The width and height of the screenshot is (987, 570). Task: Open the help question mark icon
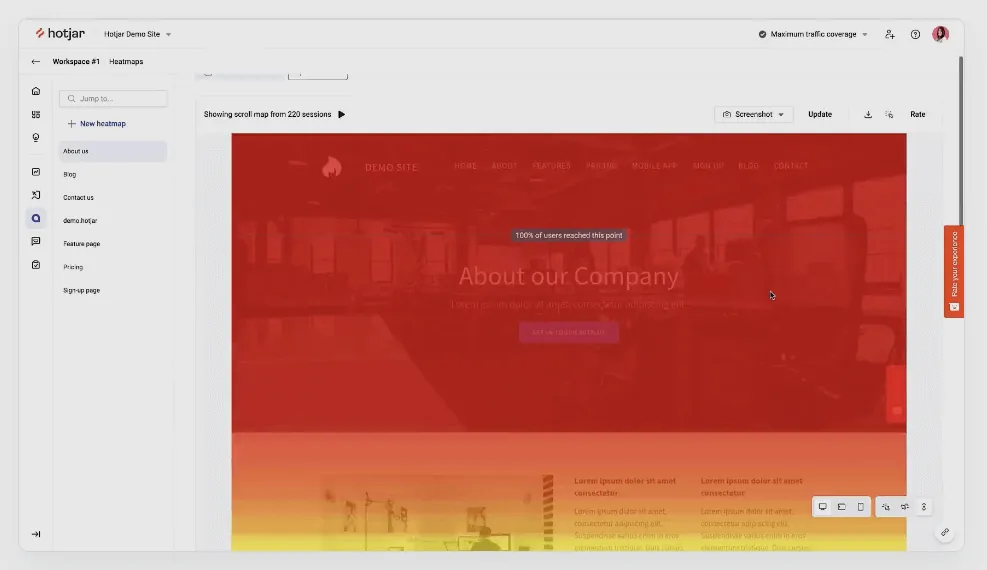[x=915, y=35]
